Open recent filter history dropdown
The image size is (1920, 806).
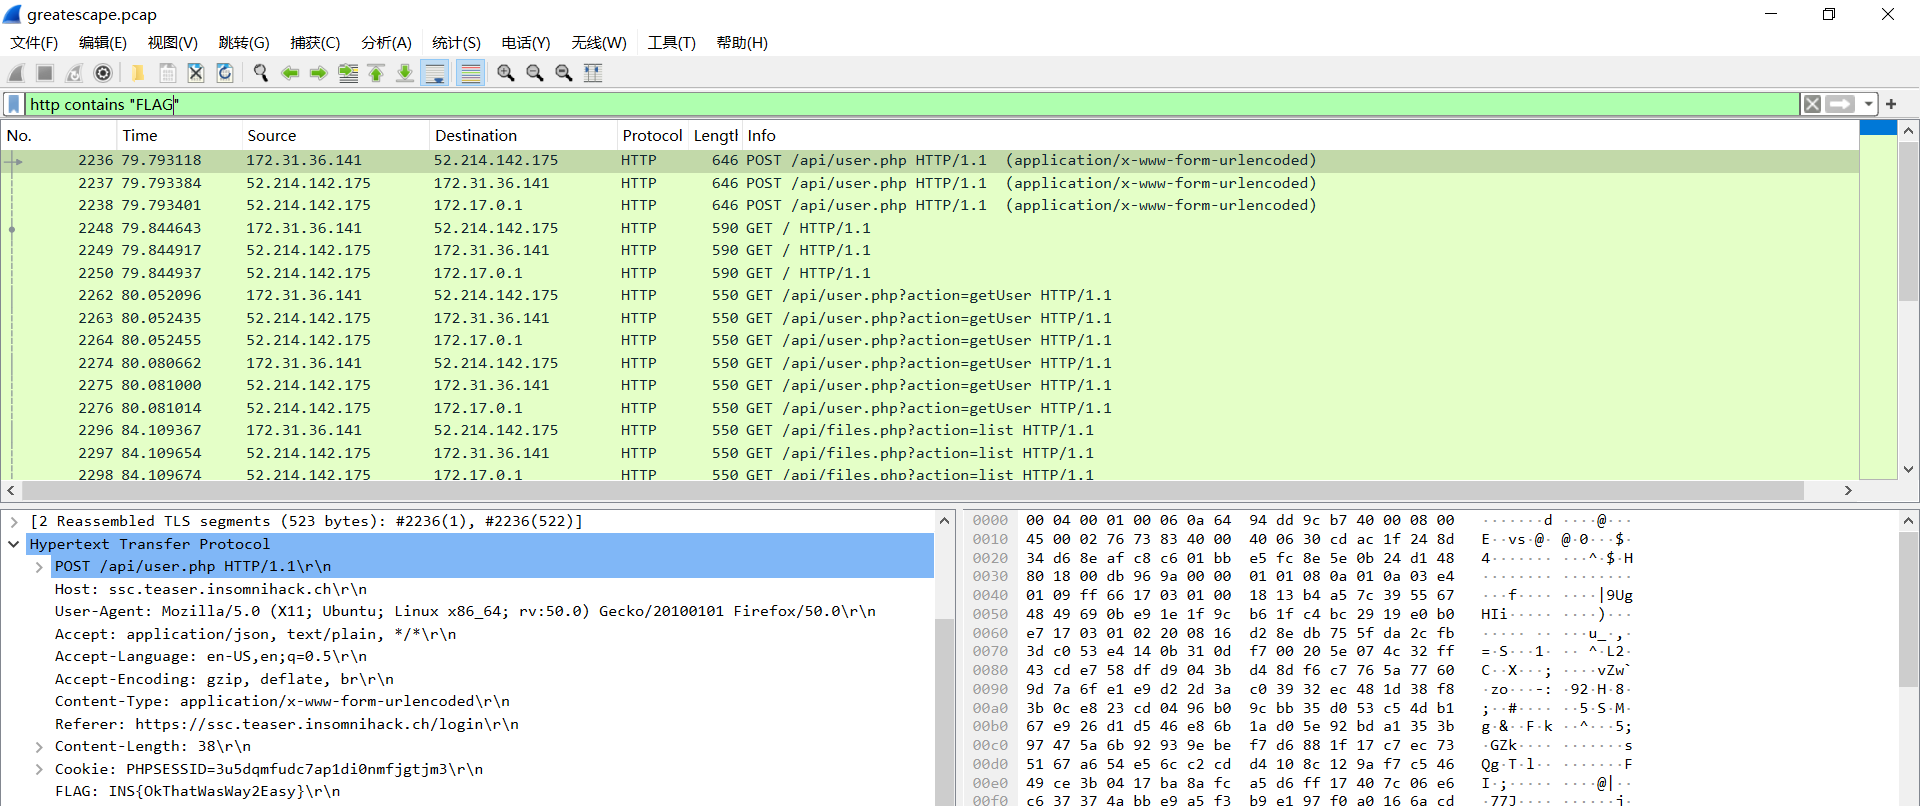tap(1868, 104)
